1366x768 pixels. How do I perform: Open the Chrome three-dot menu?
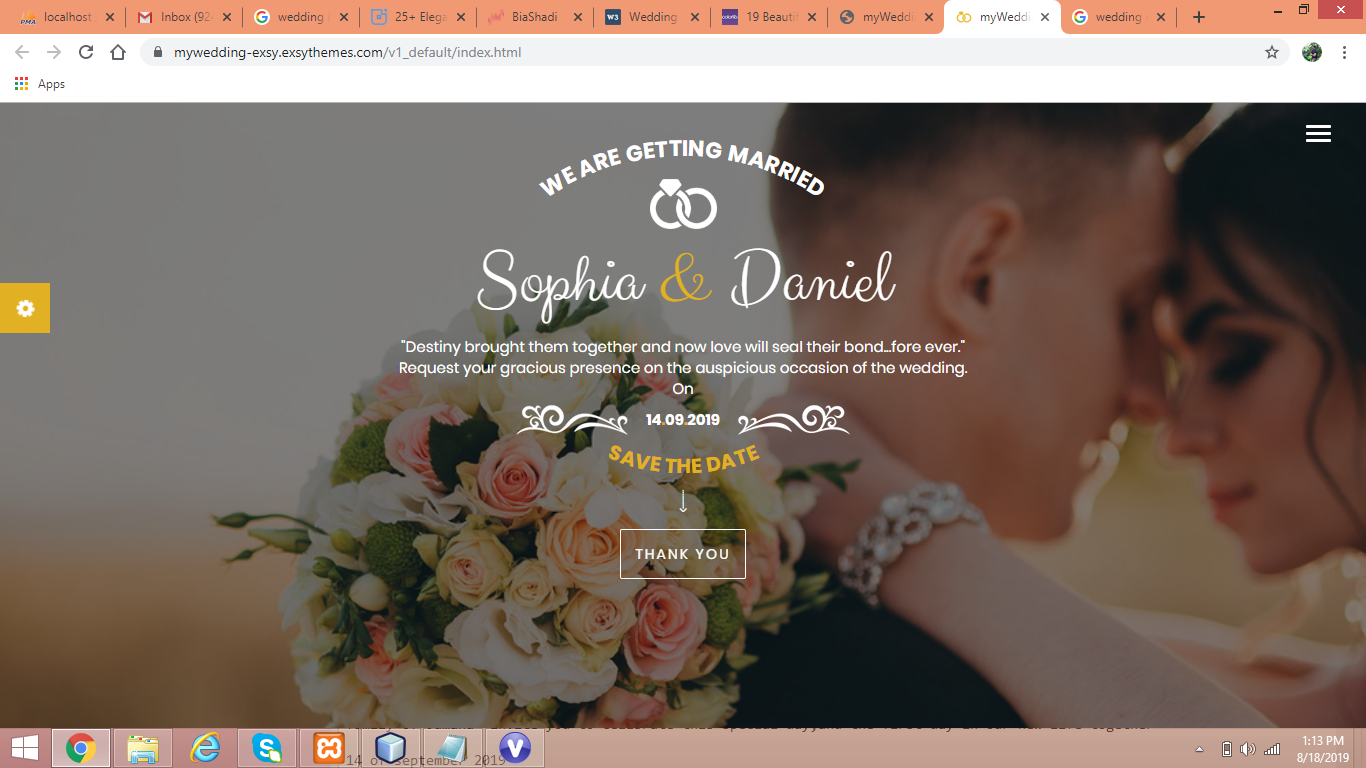click(x=1346, y=52)
